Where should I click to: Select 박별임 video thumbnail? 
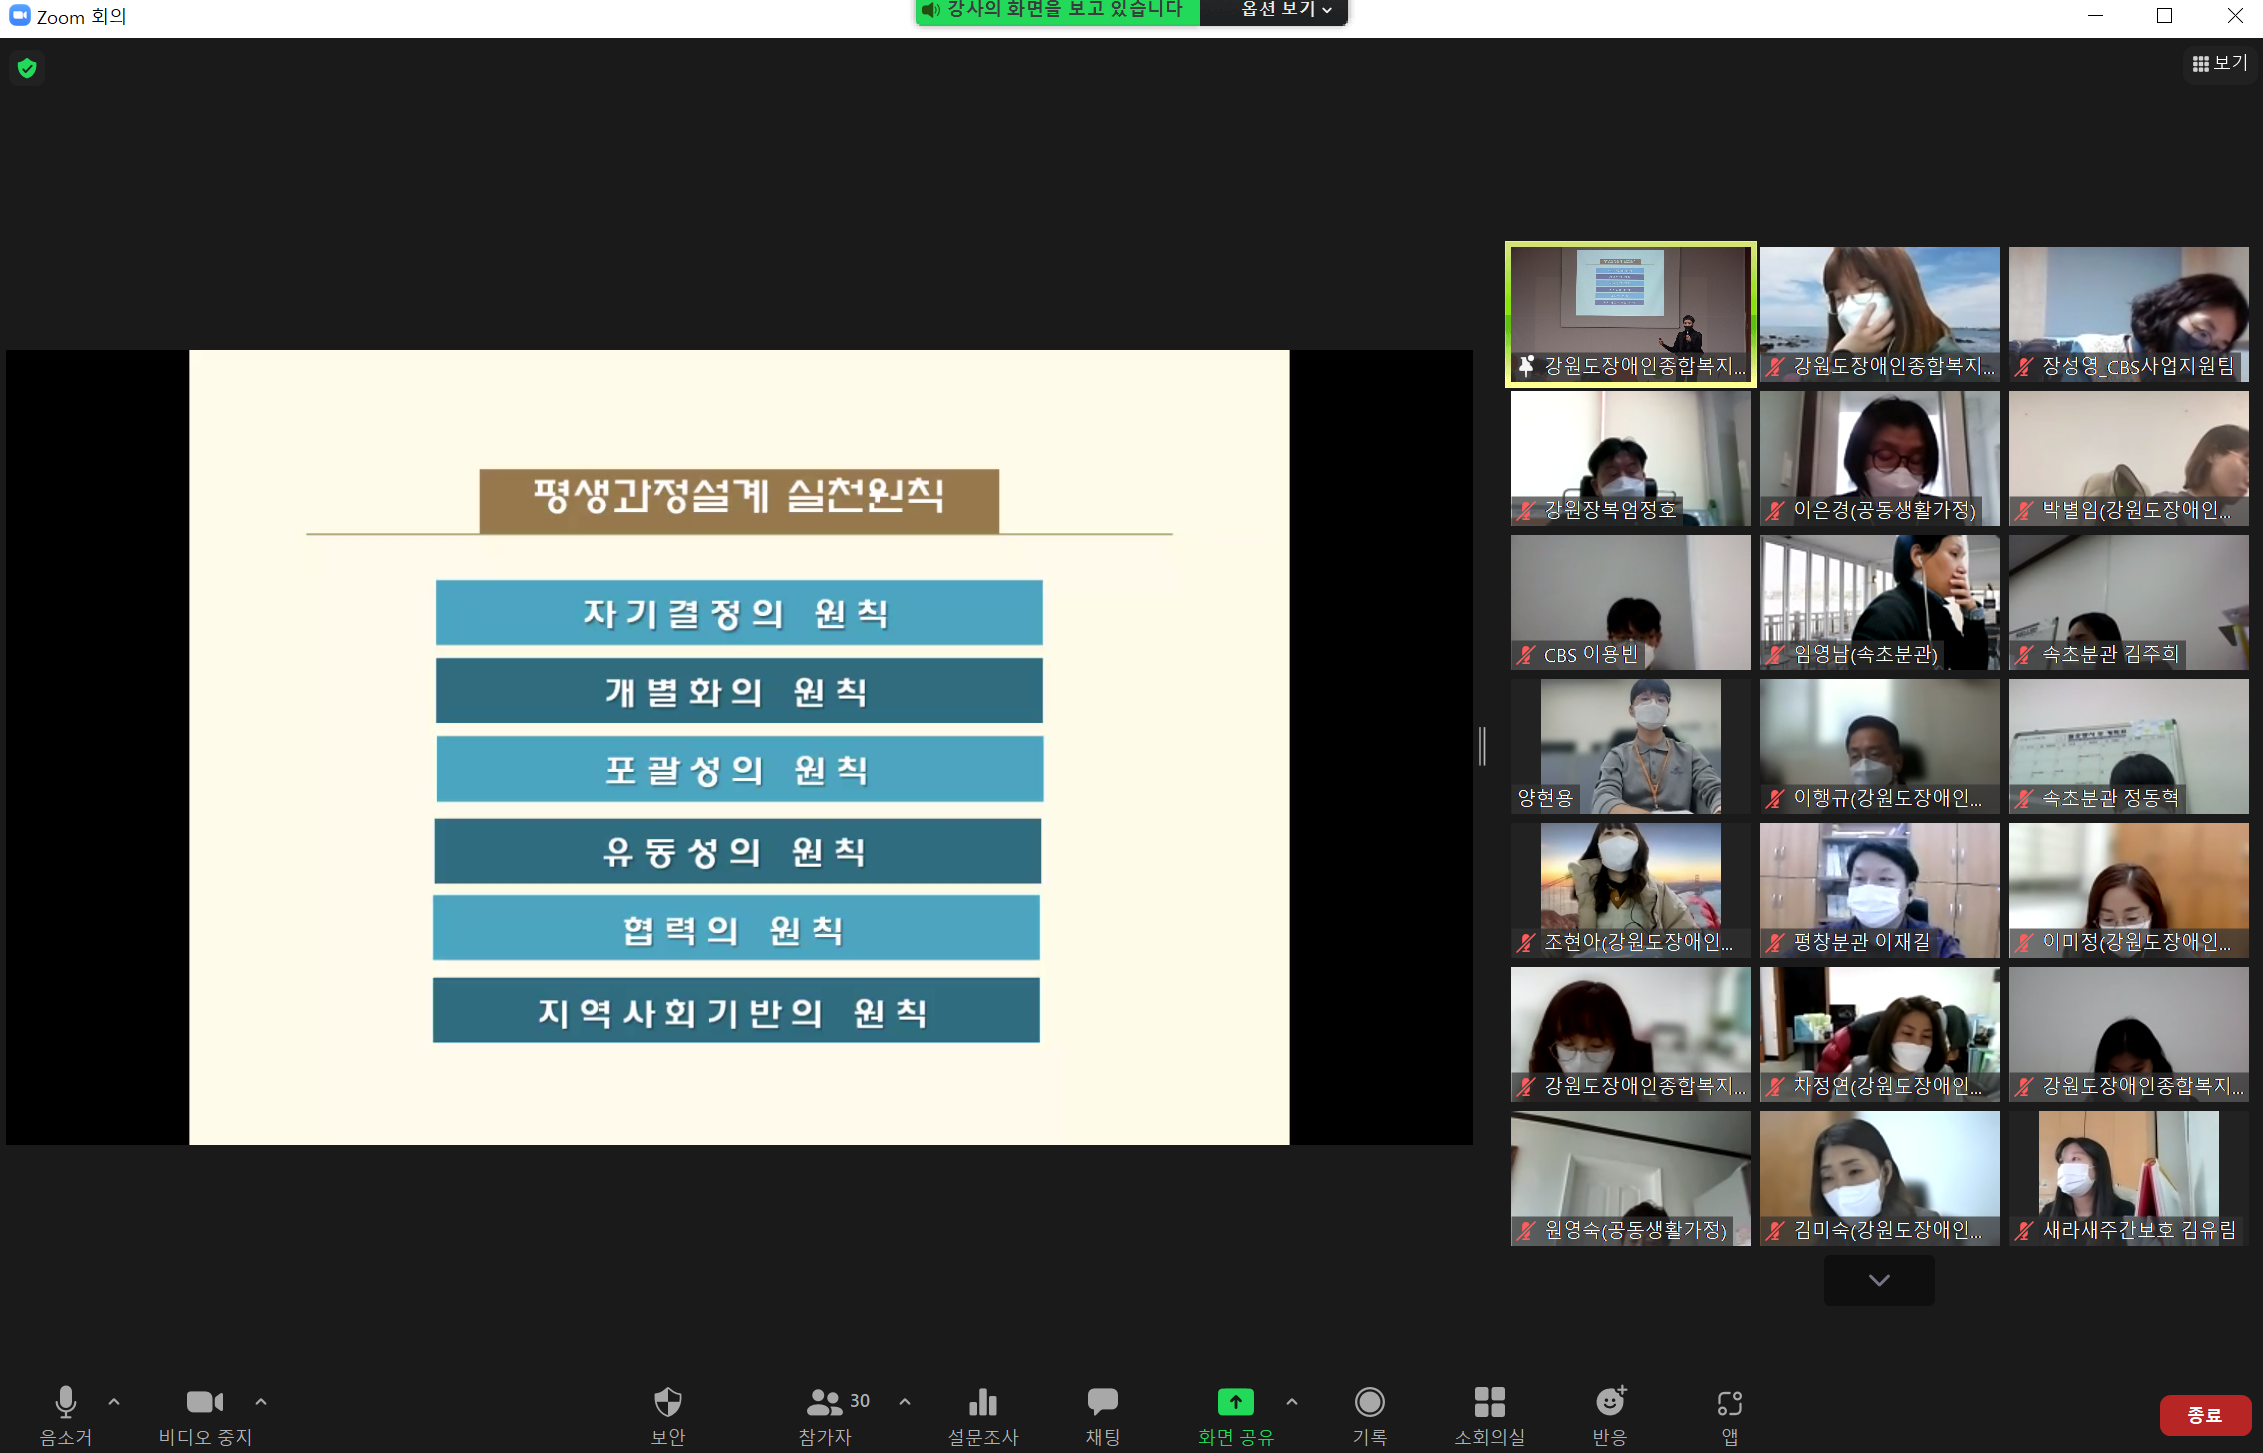coord(2129,458)
